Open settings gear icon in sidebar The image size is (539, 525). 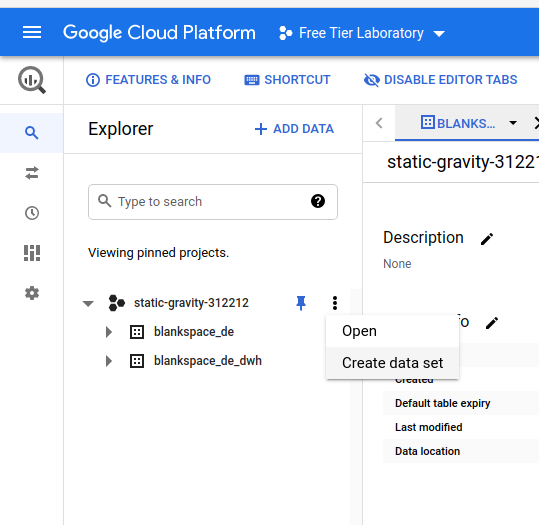pos(32,293)
